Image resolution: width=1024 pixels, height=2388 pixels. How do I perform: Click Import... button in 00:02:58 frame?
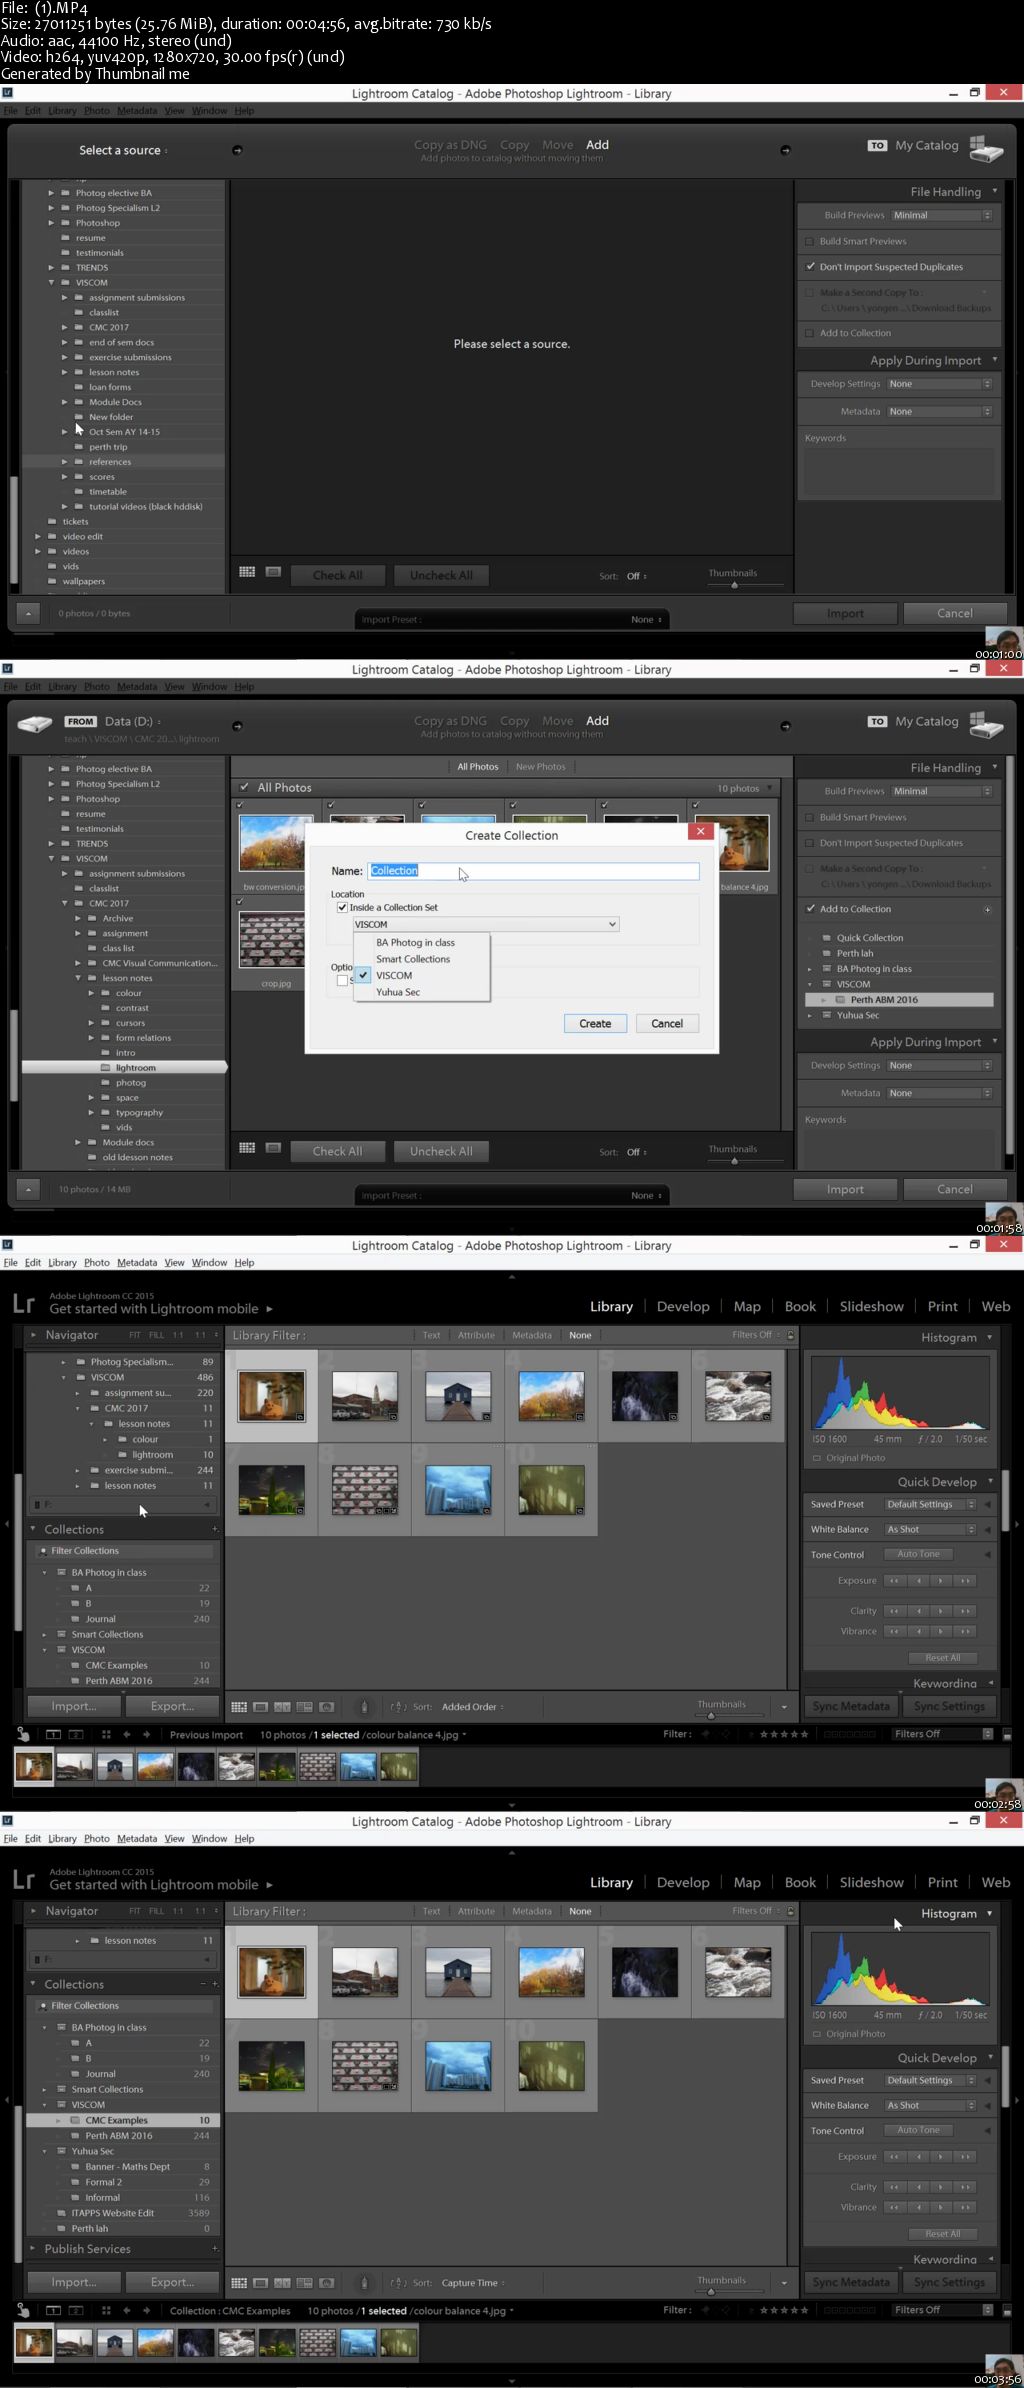74,1706
